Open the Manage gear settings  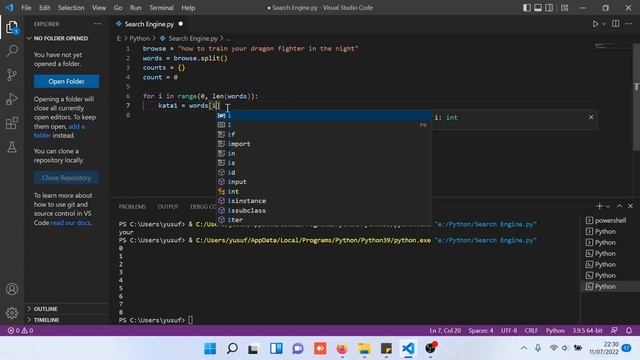coord(12,313)
